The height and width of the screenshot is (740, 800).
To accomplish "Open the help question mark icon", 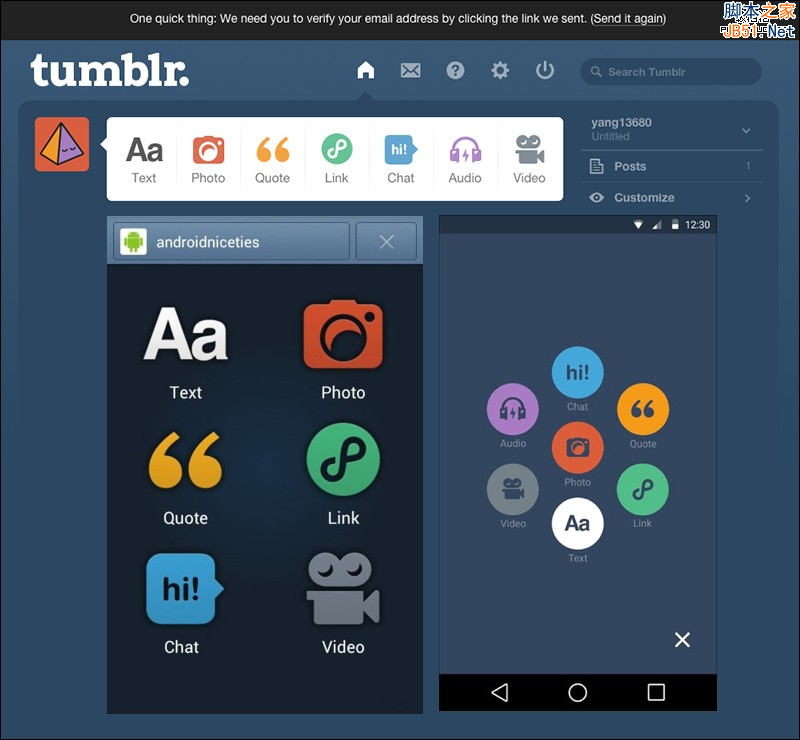I will click(455, 70).
